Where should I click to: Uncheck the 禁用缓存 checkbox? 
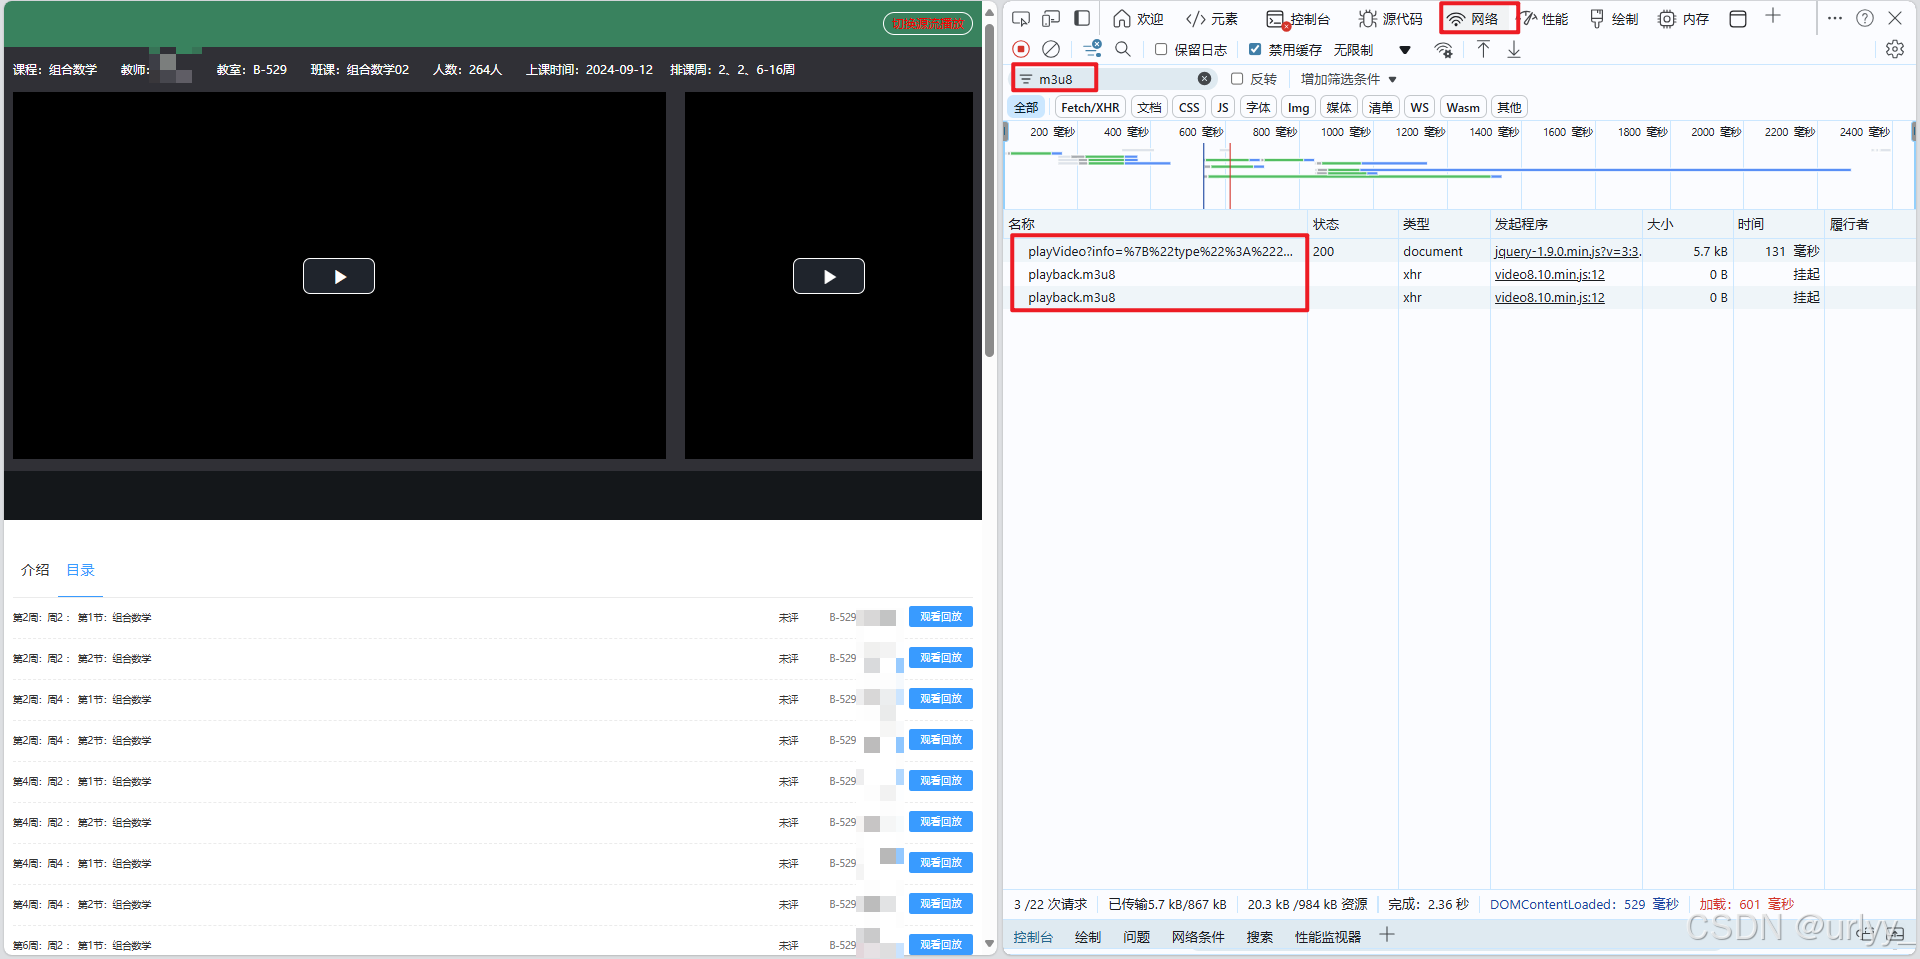(x=1255, y=49)
